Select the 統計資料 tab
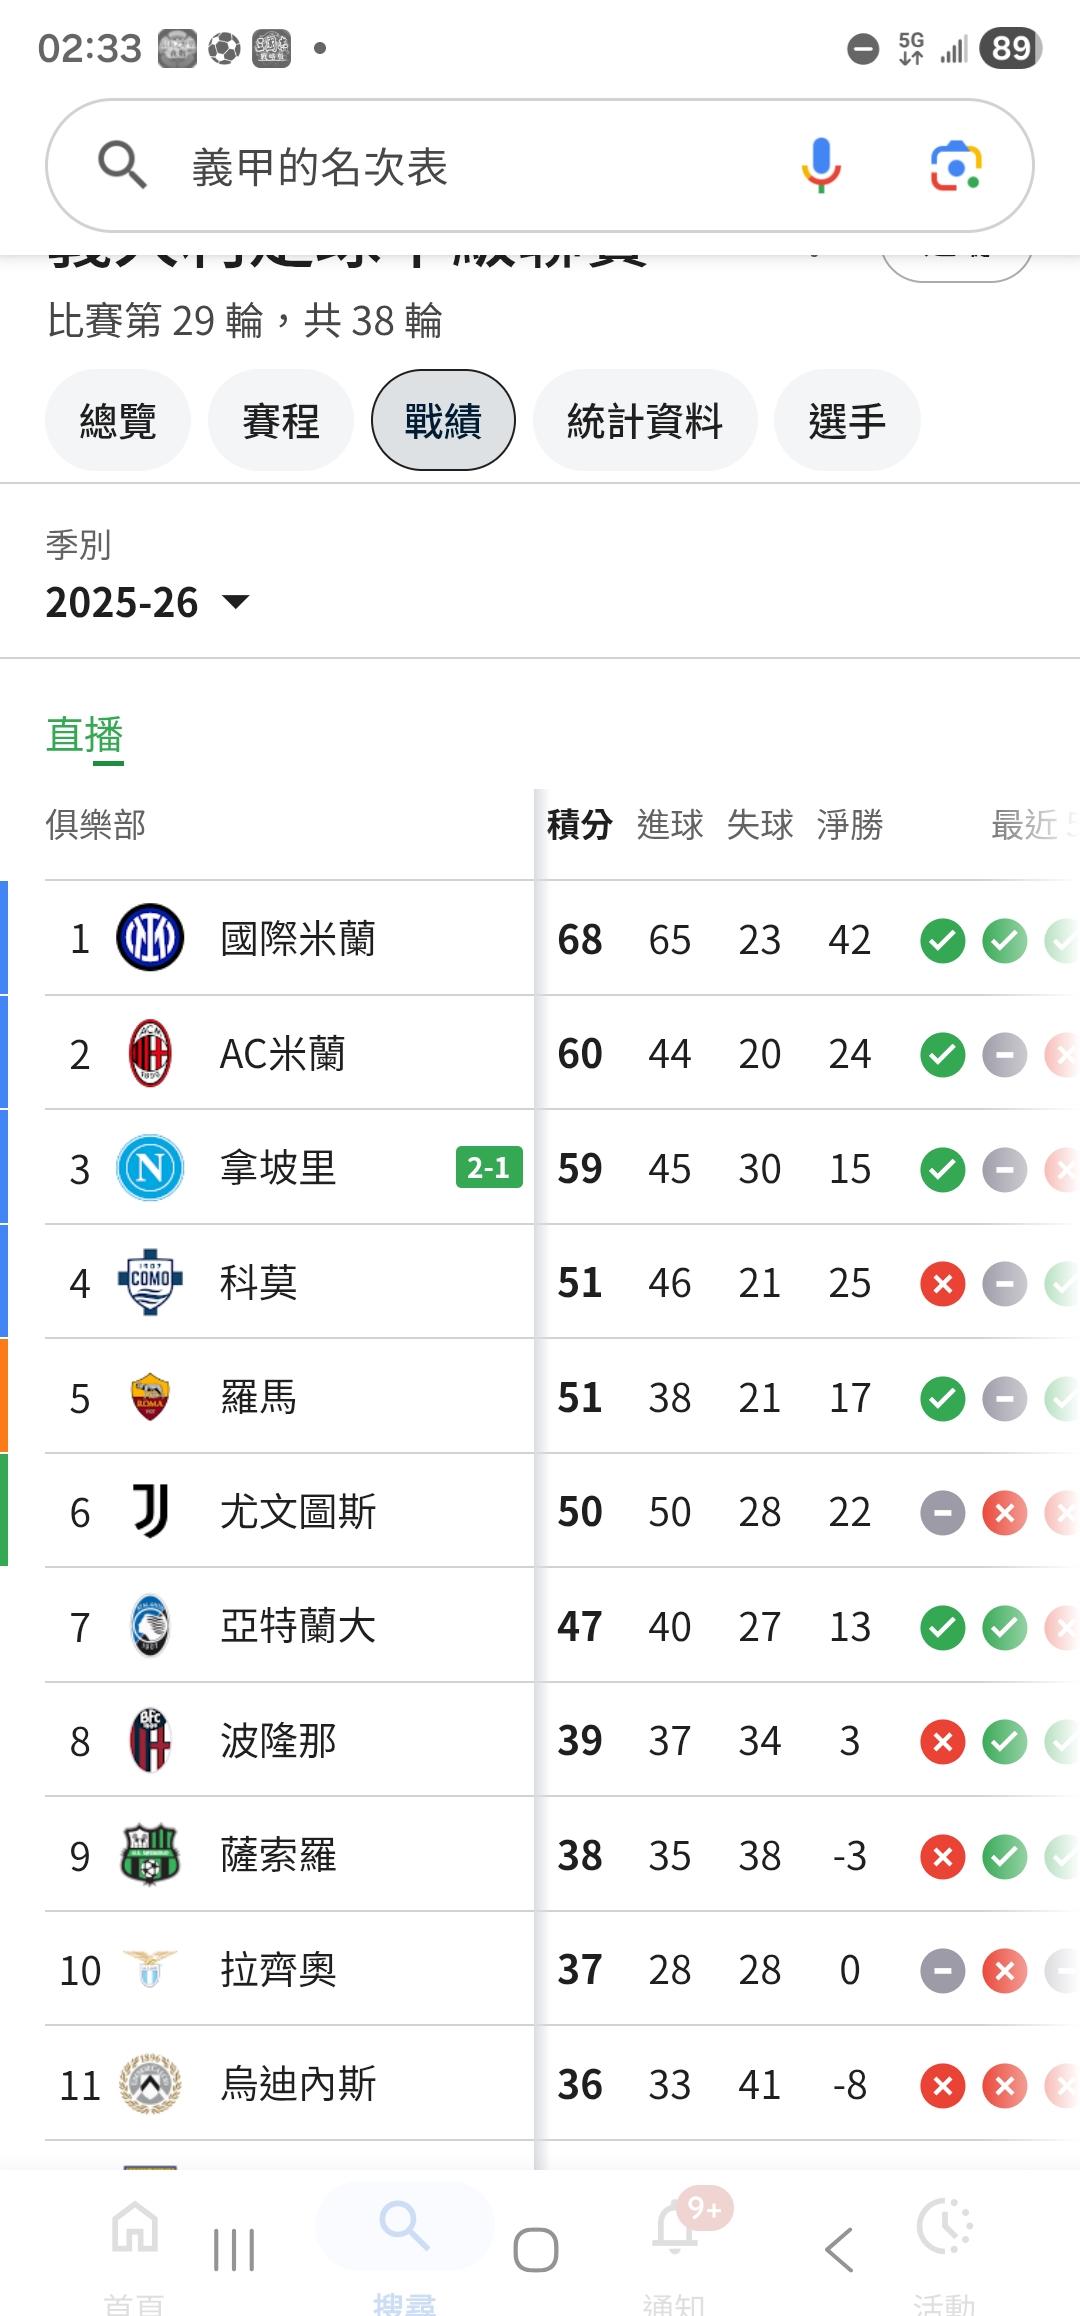 645,420
